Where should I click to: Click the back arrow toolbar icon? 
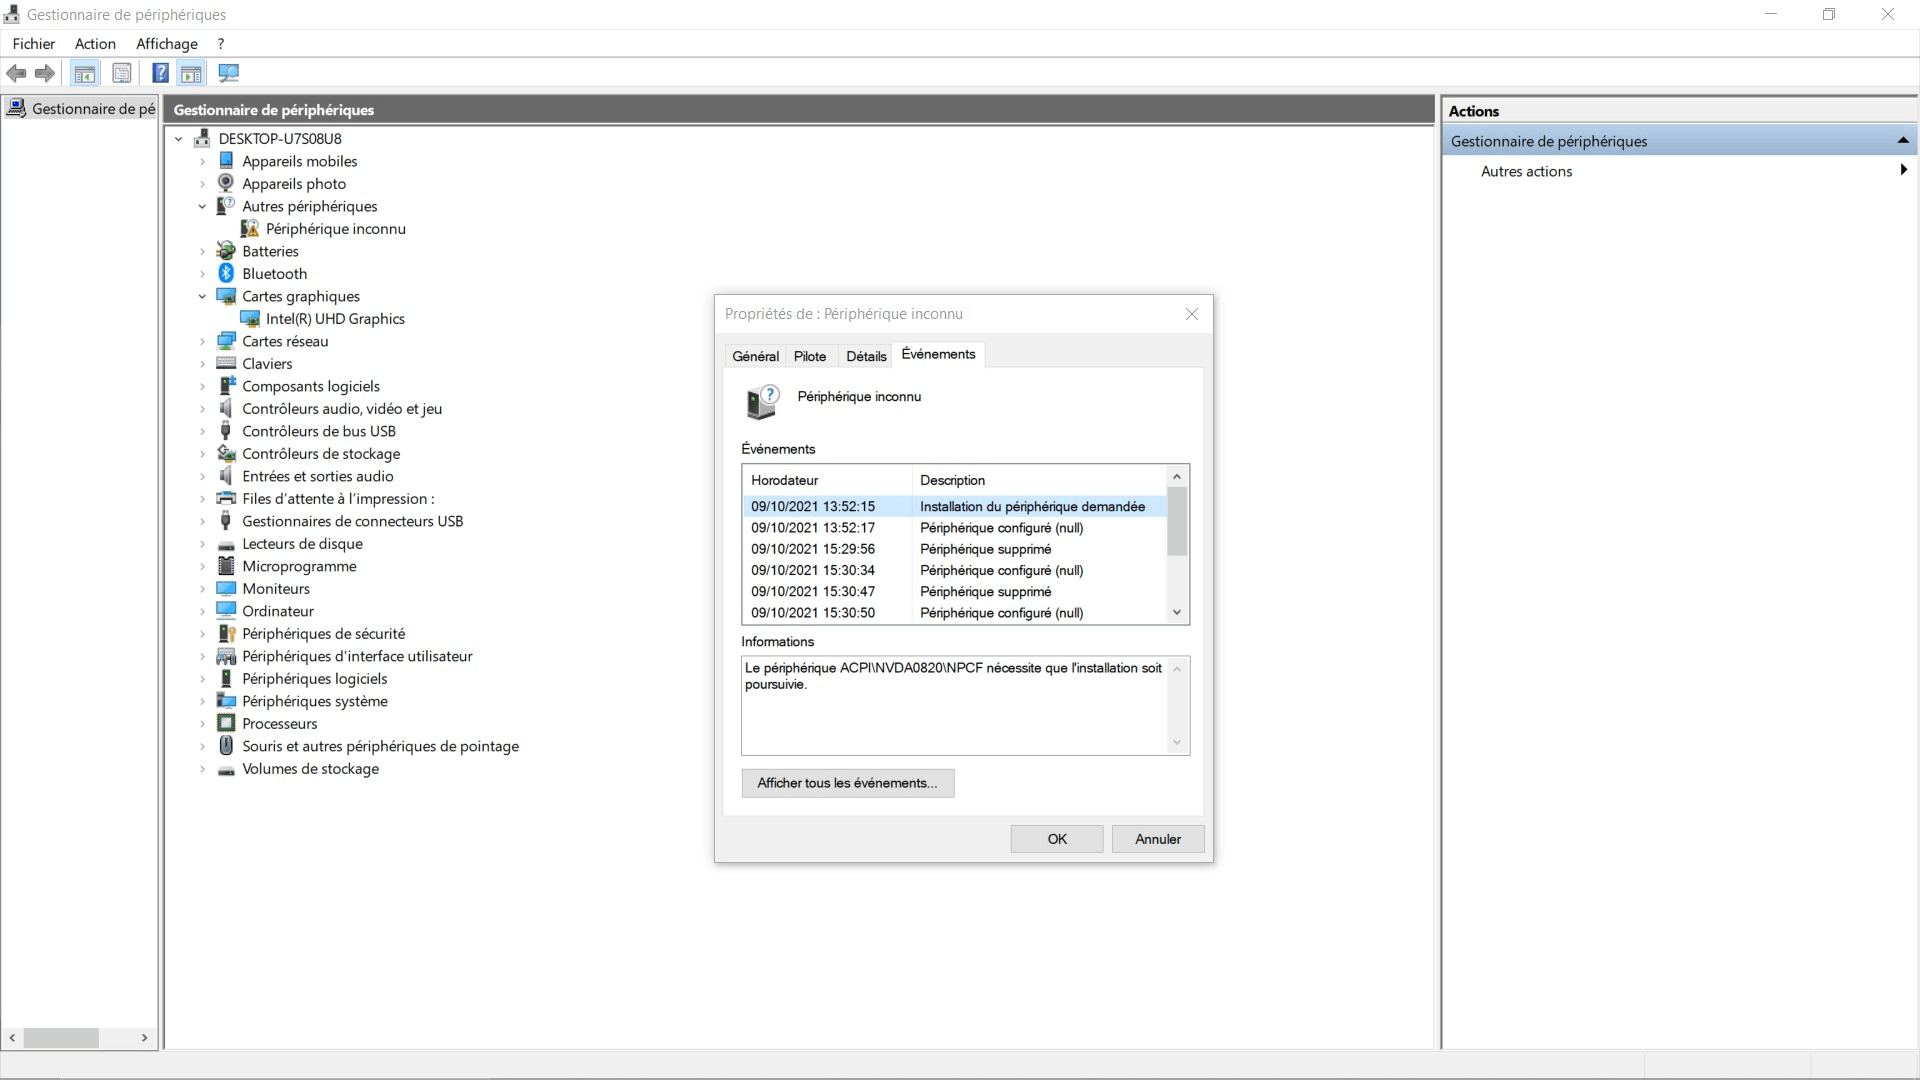point(16,73)
